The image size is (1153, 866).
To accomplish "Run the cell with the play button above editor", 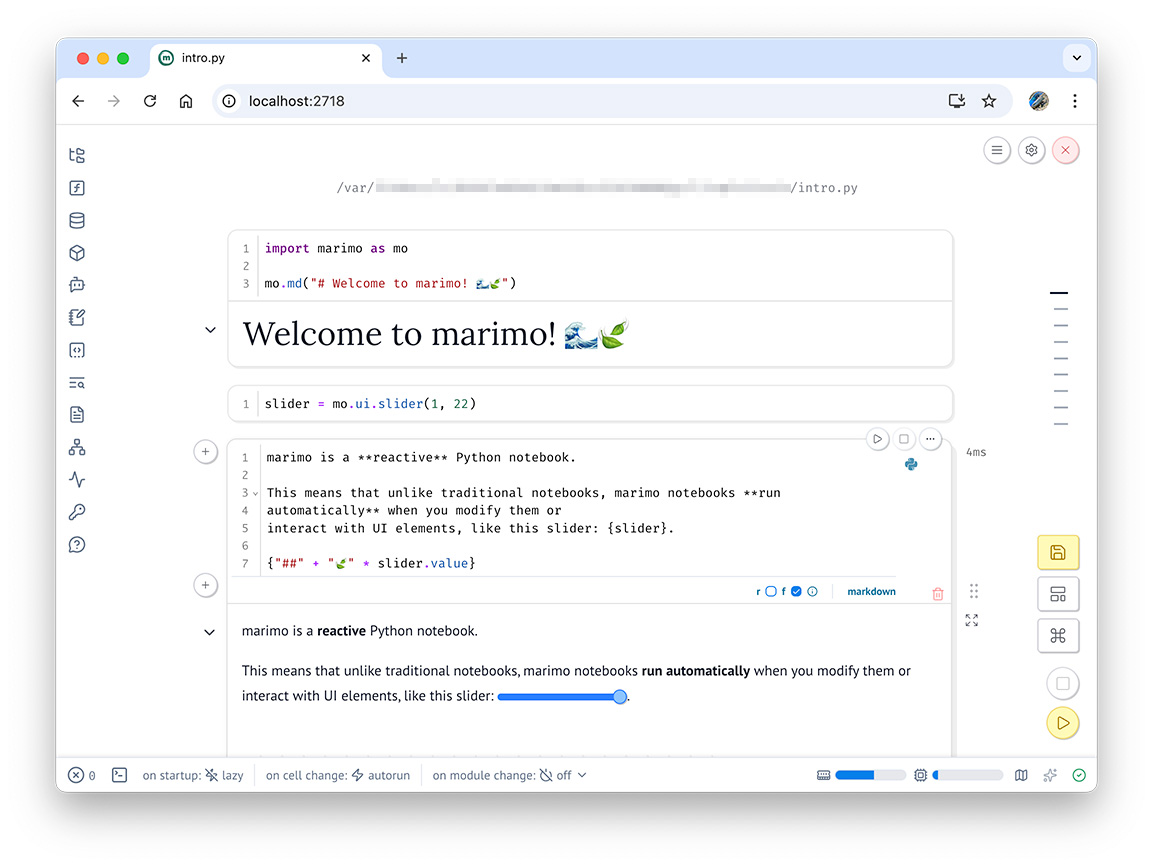I will coord(877,439).
